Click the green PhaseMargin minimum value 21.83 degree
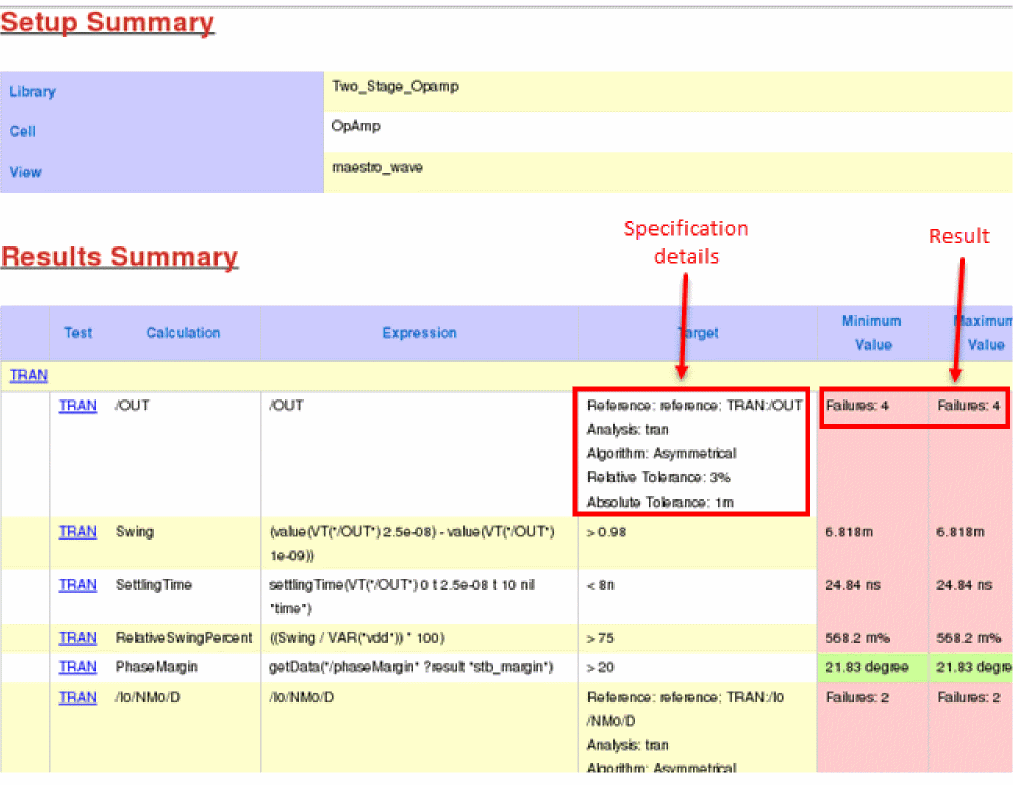This screenshot has height=785, width=1013. [867, 666]
